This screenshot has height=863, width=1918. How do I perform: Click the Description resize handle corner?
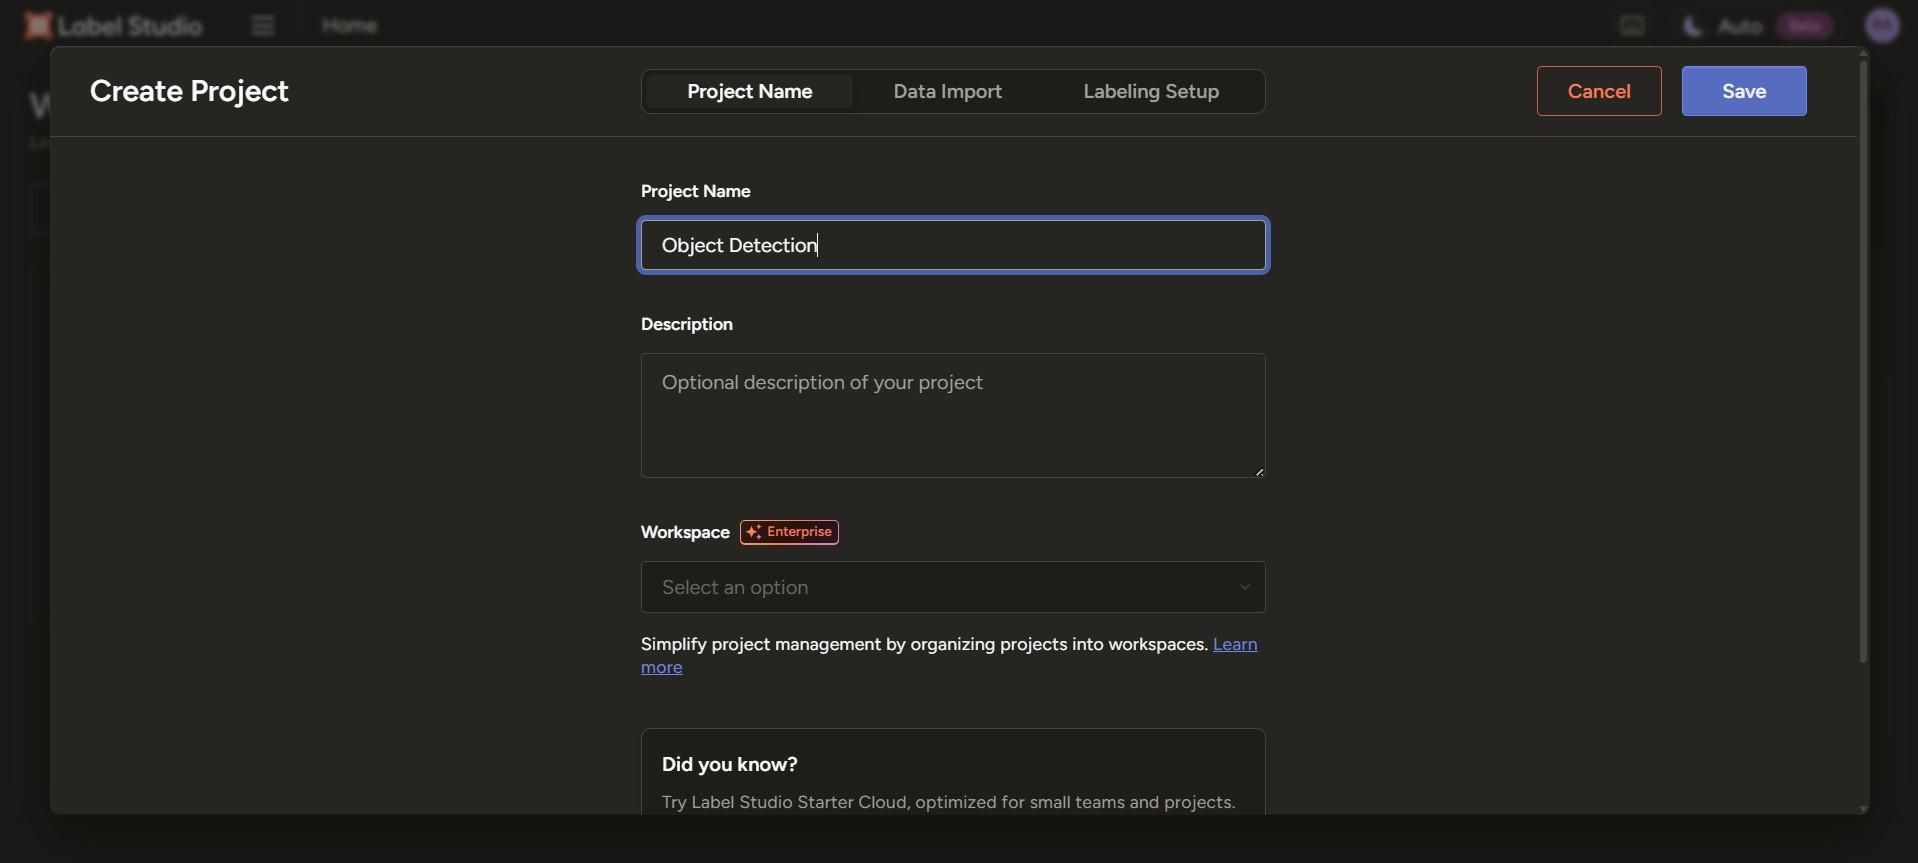1259,472
